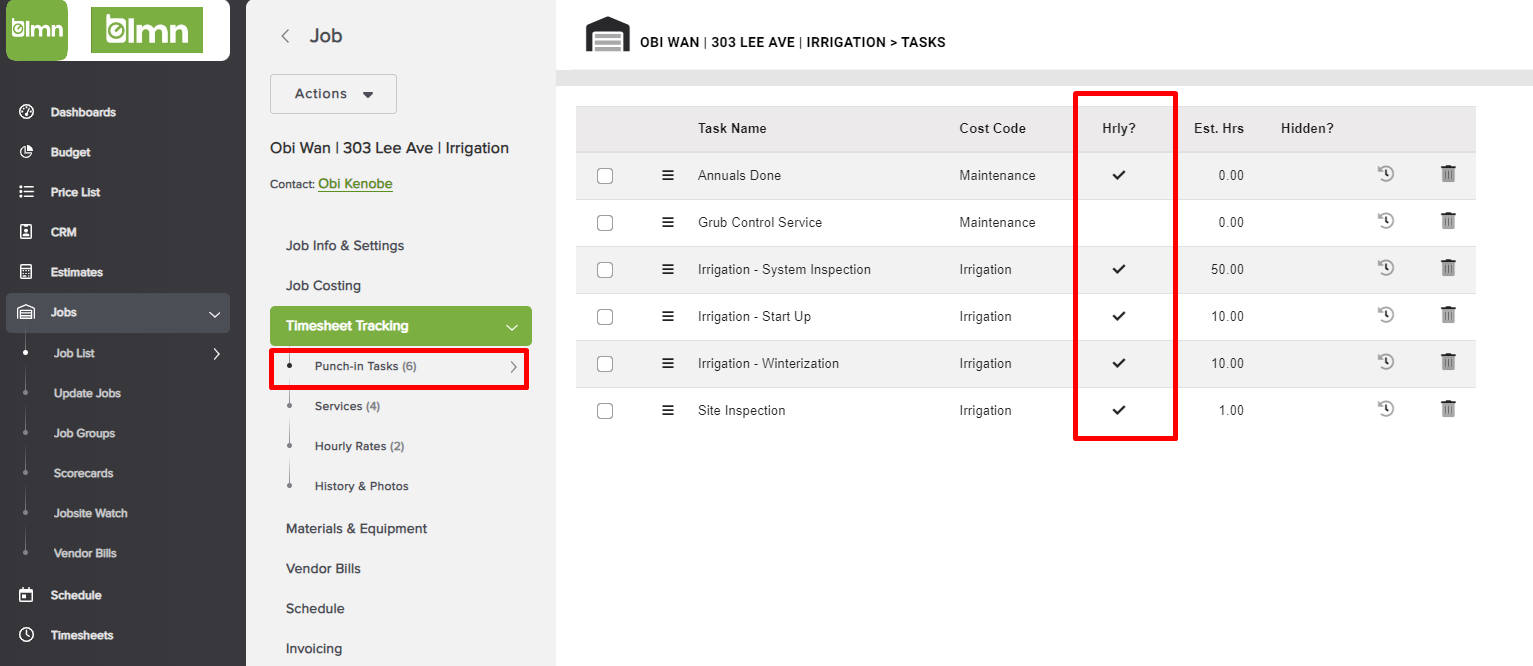
Task: Click the 50.00 estimated hours value
Action: point(1228,269)
